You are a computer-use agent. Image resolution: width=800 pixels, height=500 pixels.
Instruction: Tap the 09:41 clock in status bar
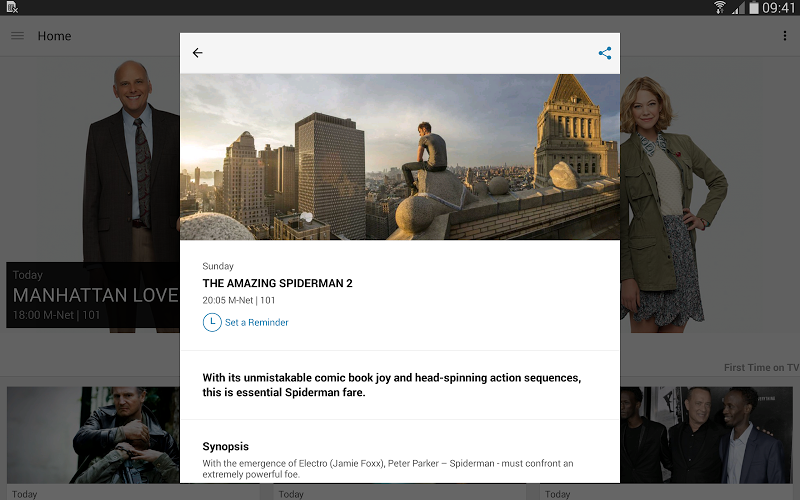(x=778, y=8)
